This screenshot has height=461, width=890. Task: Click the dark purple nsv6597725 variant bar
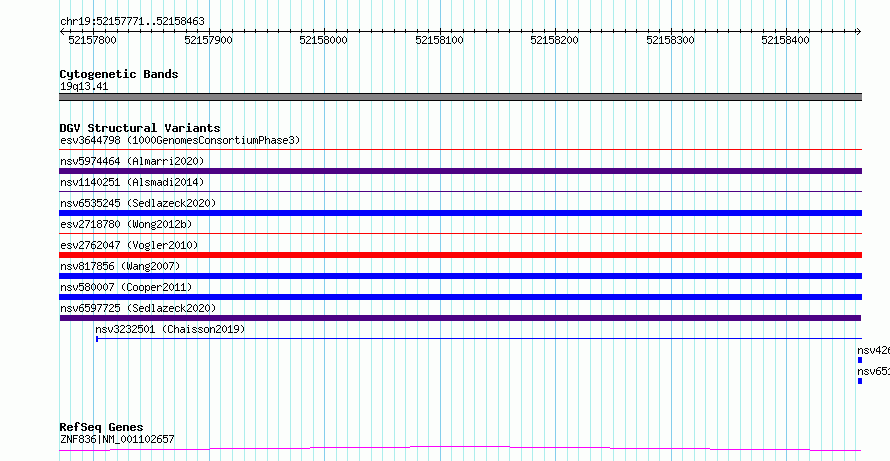pyautogui.click(x=460, y=318)
